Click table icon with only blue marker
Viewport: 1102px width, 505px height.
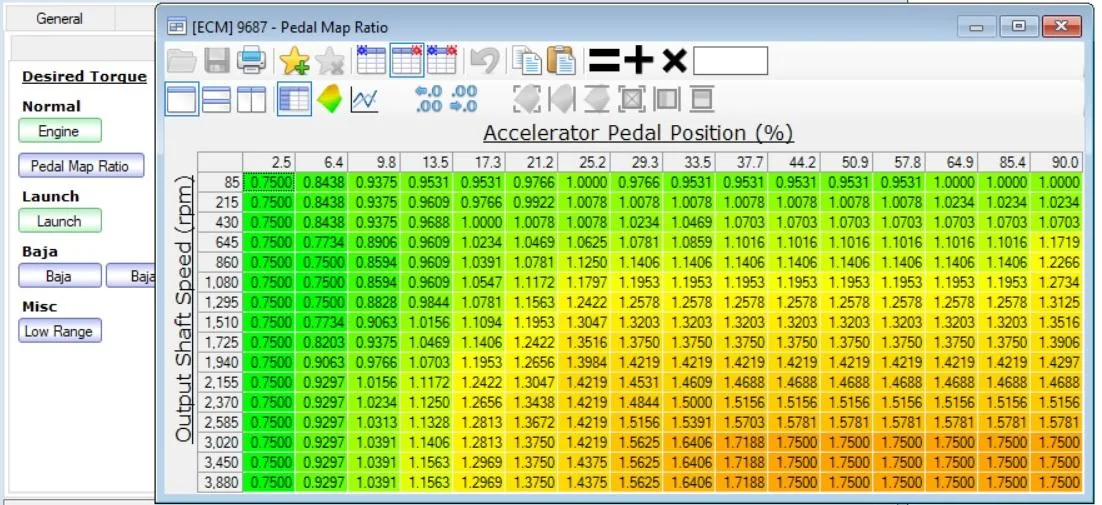click(x=371, y=60)
